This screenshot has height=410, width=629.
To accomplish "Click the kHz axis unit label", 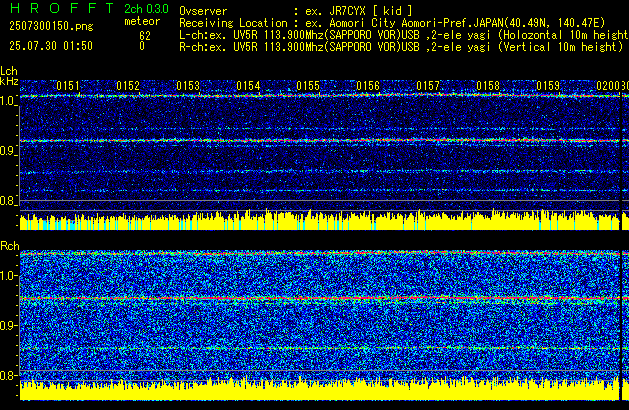I will tap(9, 81).
